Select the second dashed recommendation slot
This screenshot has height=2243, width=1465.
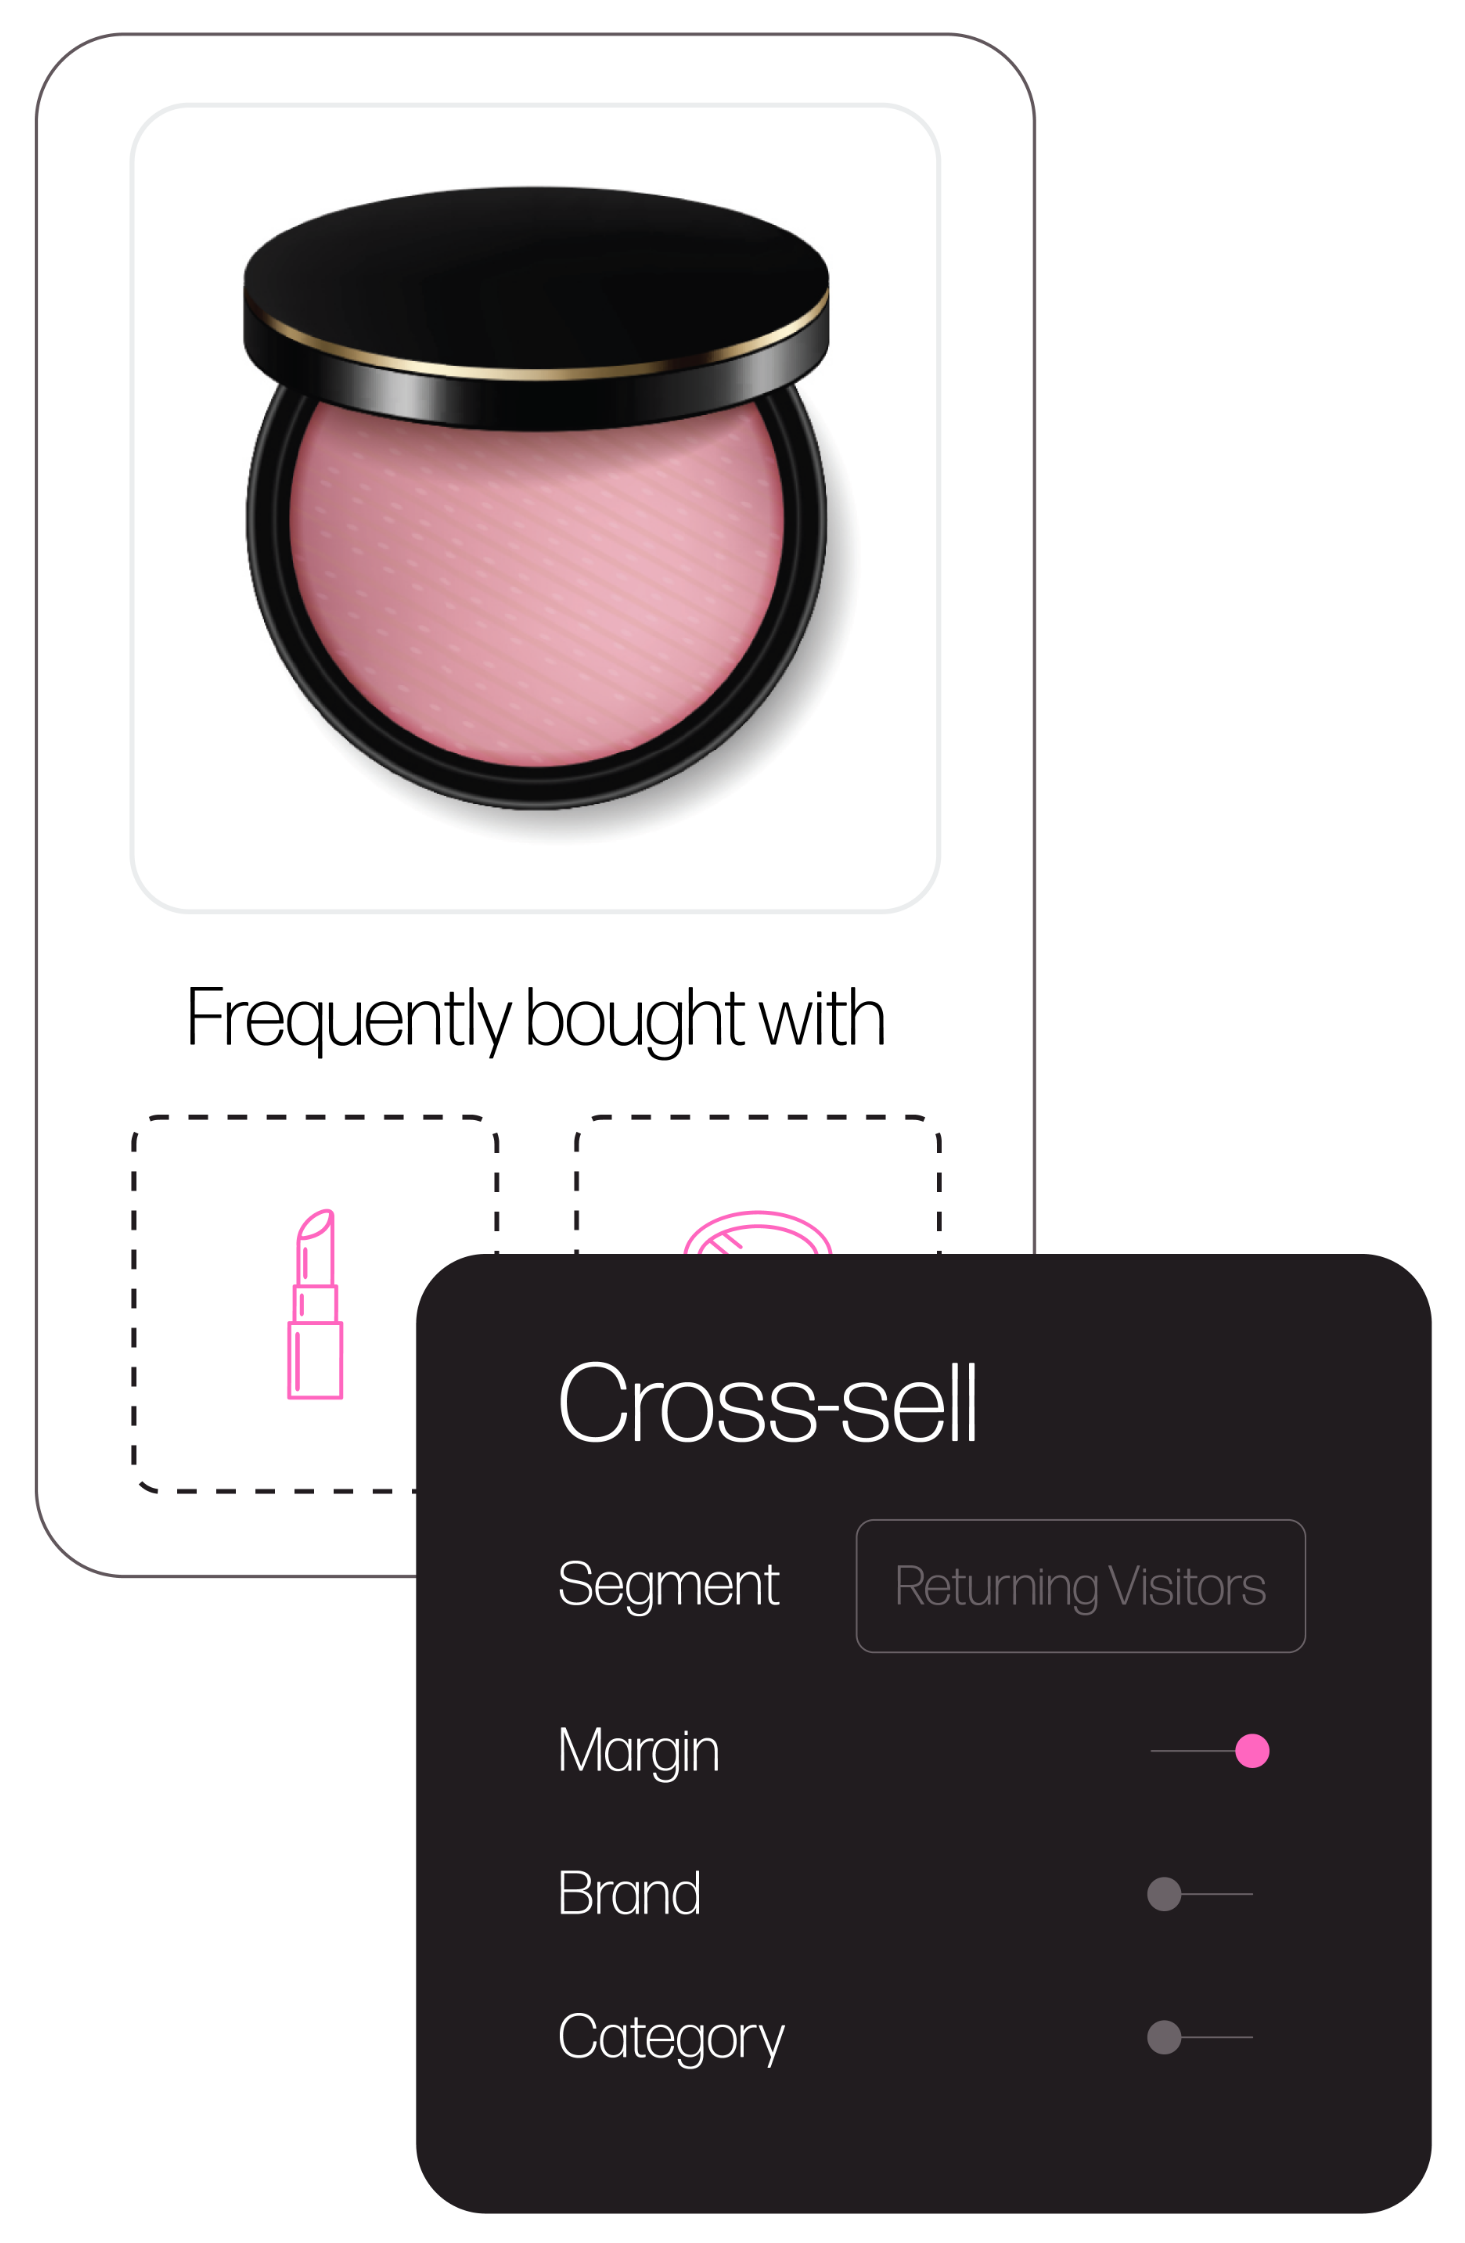point(758,1185)
